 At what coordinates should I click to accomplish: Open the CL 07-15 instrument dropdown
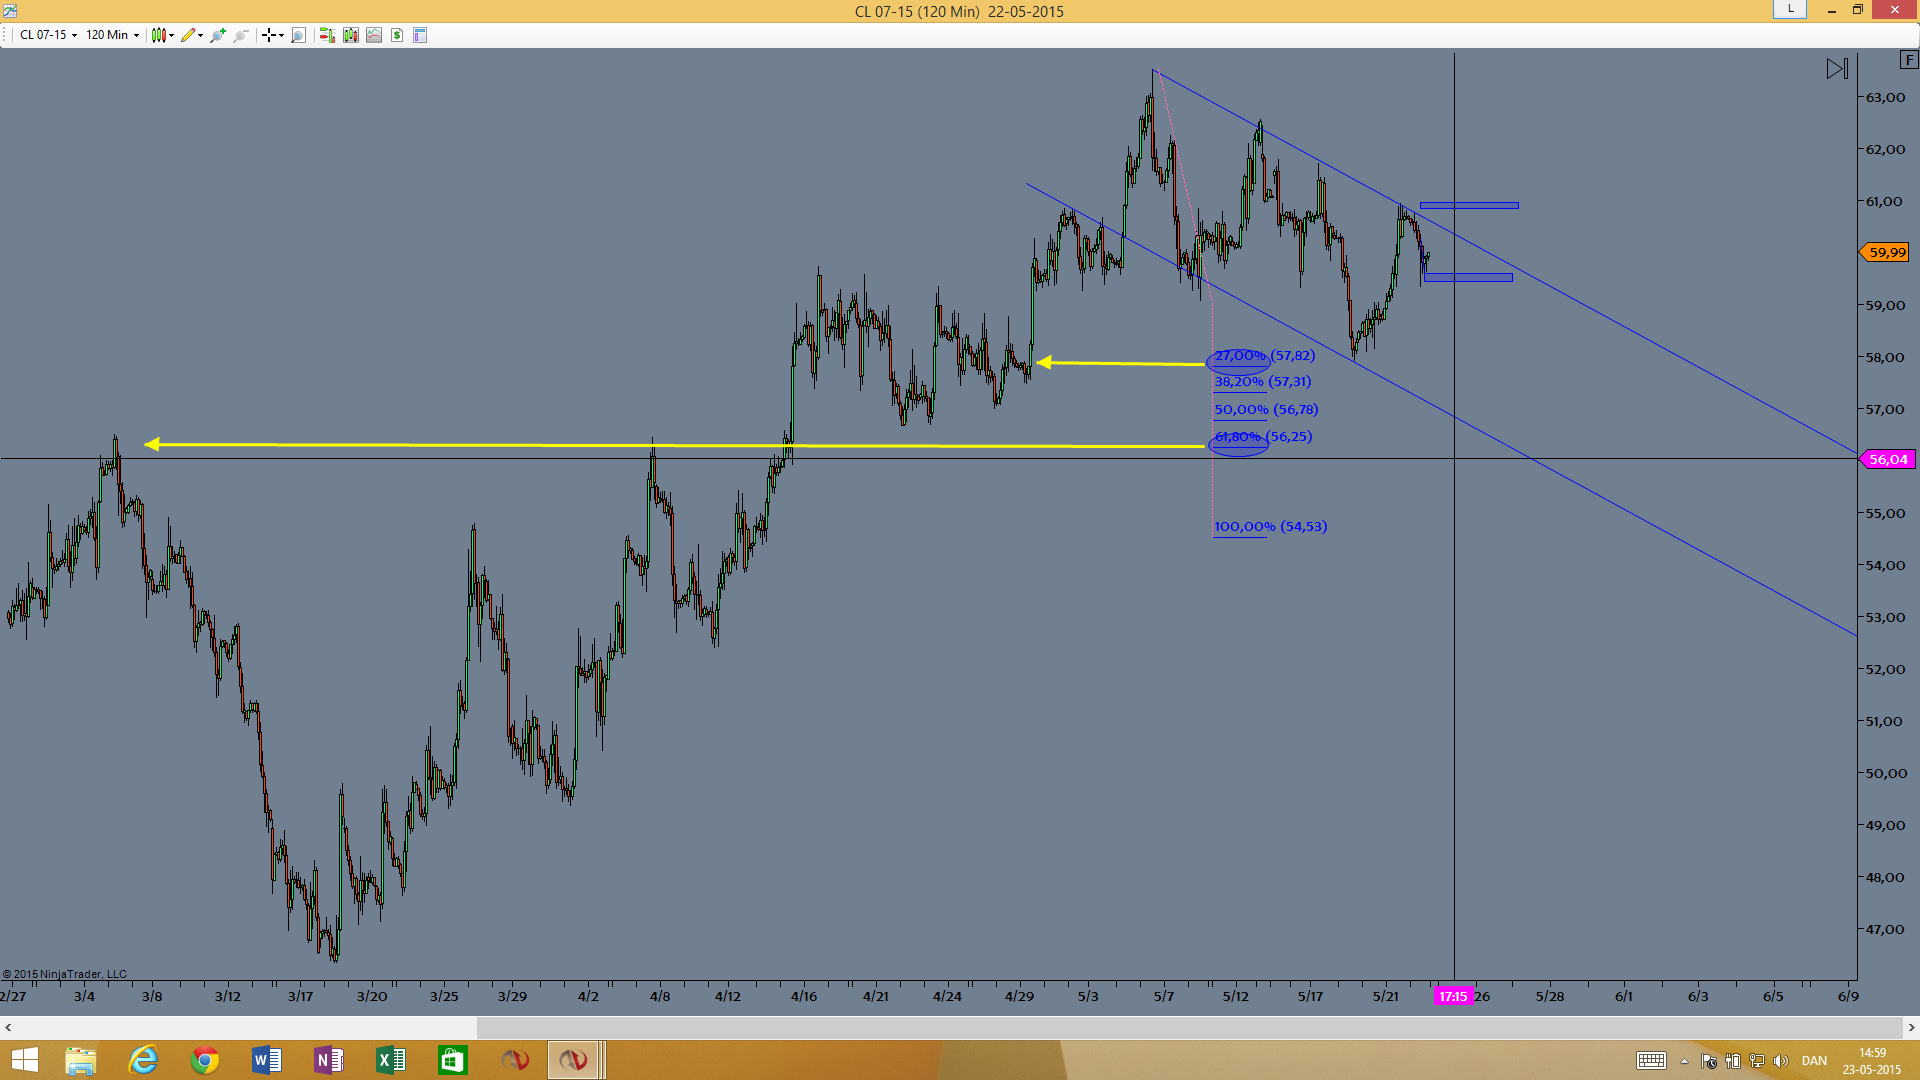click(48, 35)
